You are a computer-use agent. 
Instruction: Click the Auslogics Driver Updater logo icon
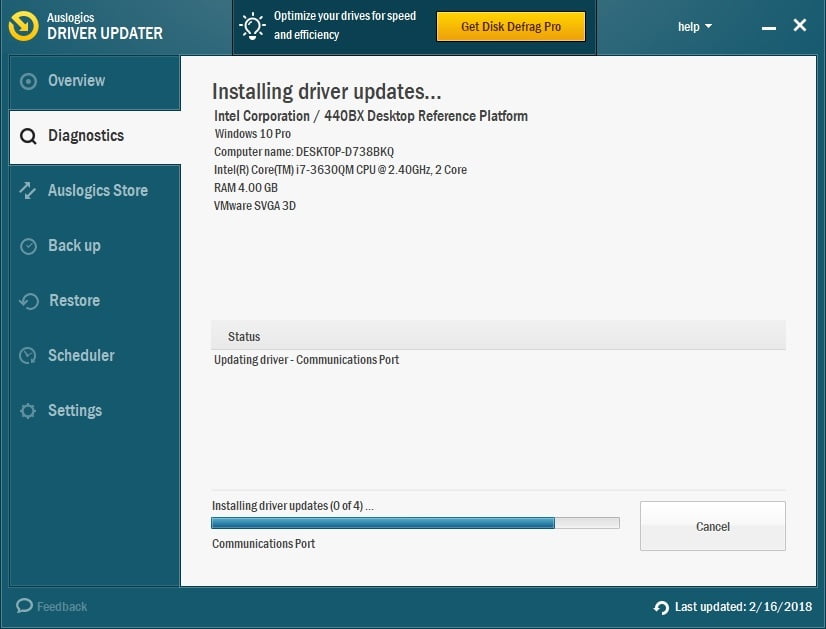[24, 26]
